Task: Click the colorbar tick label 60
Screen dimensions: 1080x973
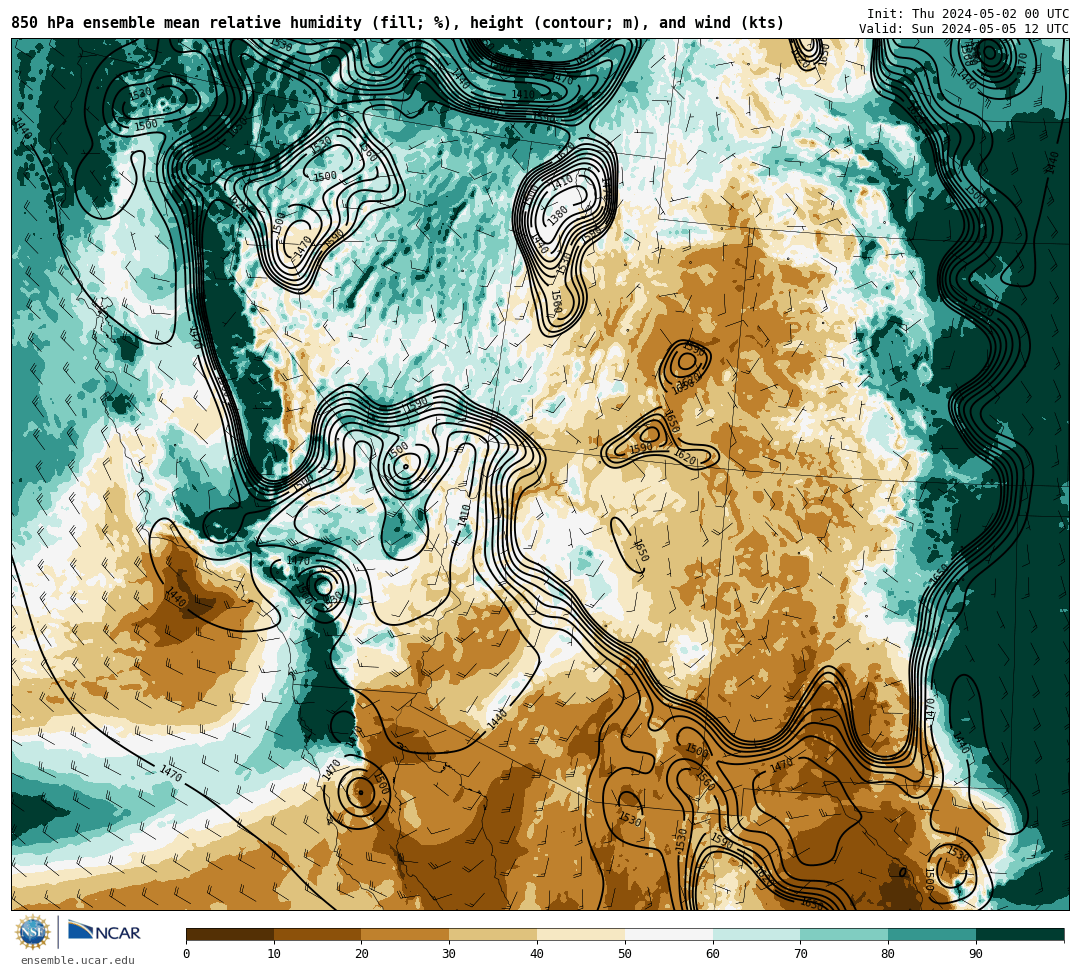Action: click(x=713, y=954)
